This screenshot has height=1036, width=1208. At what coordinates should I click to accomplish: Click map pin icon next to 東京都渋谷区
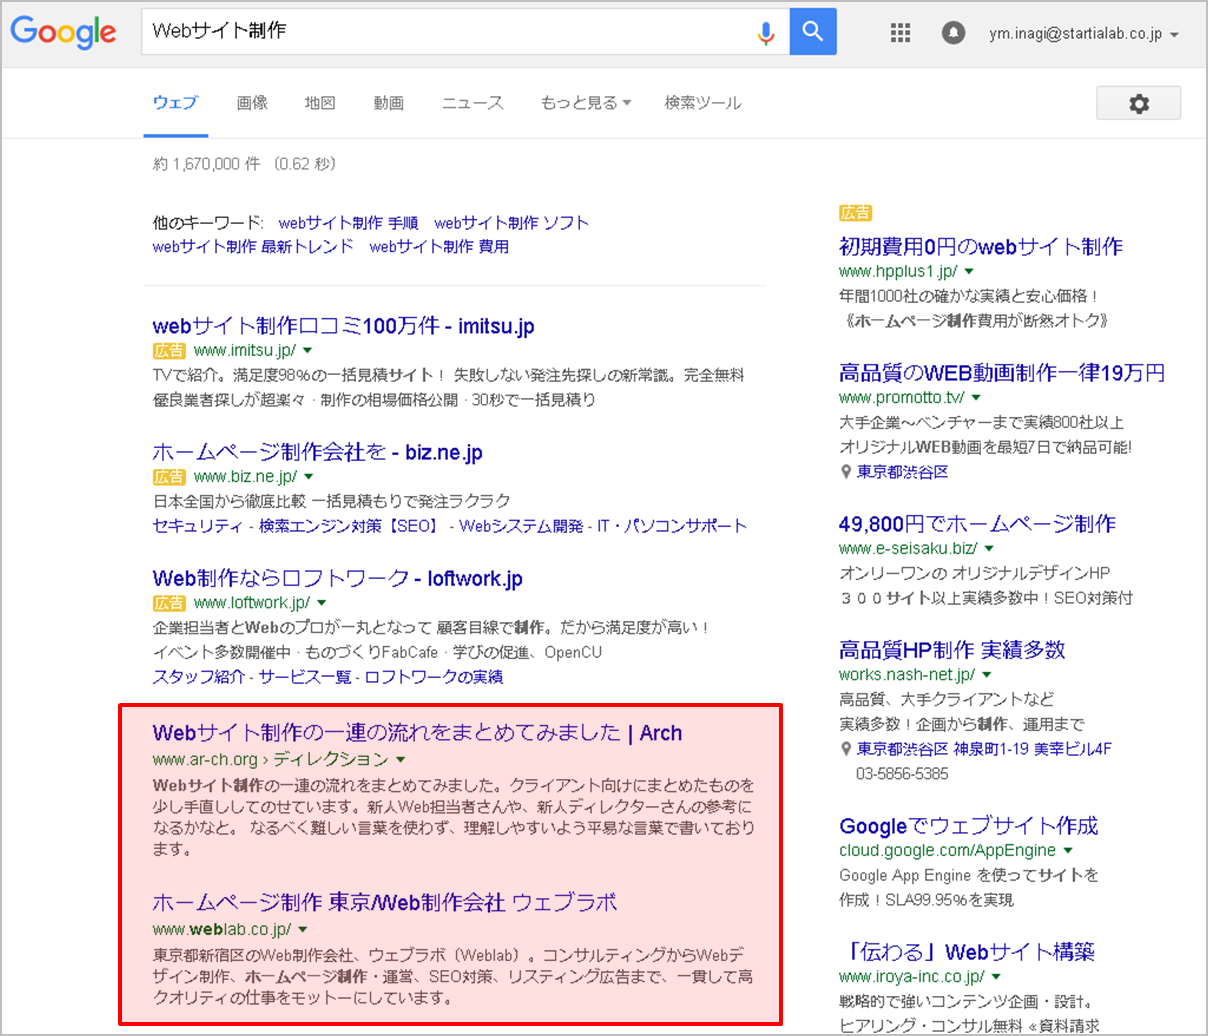click(x=846, y=472)
